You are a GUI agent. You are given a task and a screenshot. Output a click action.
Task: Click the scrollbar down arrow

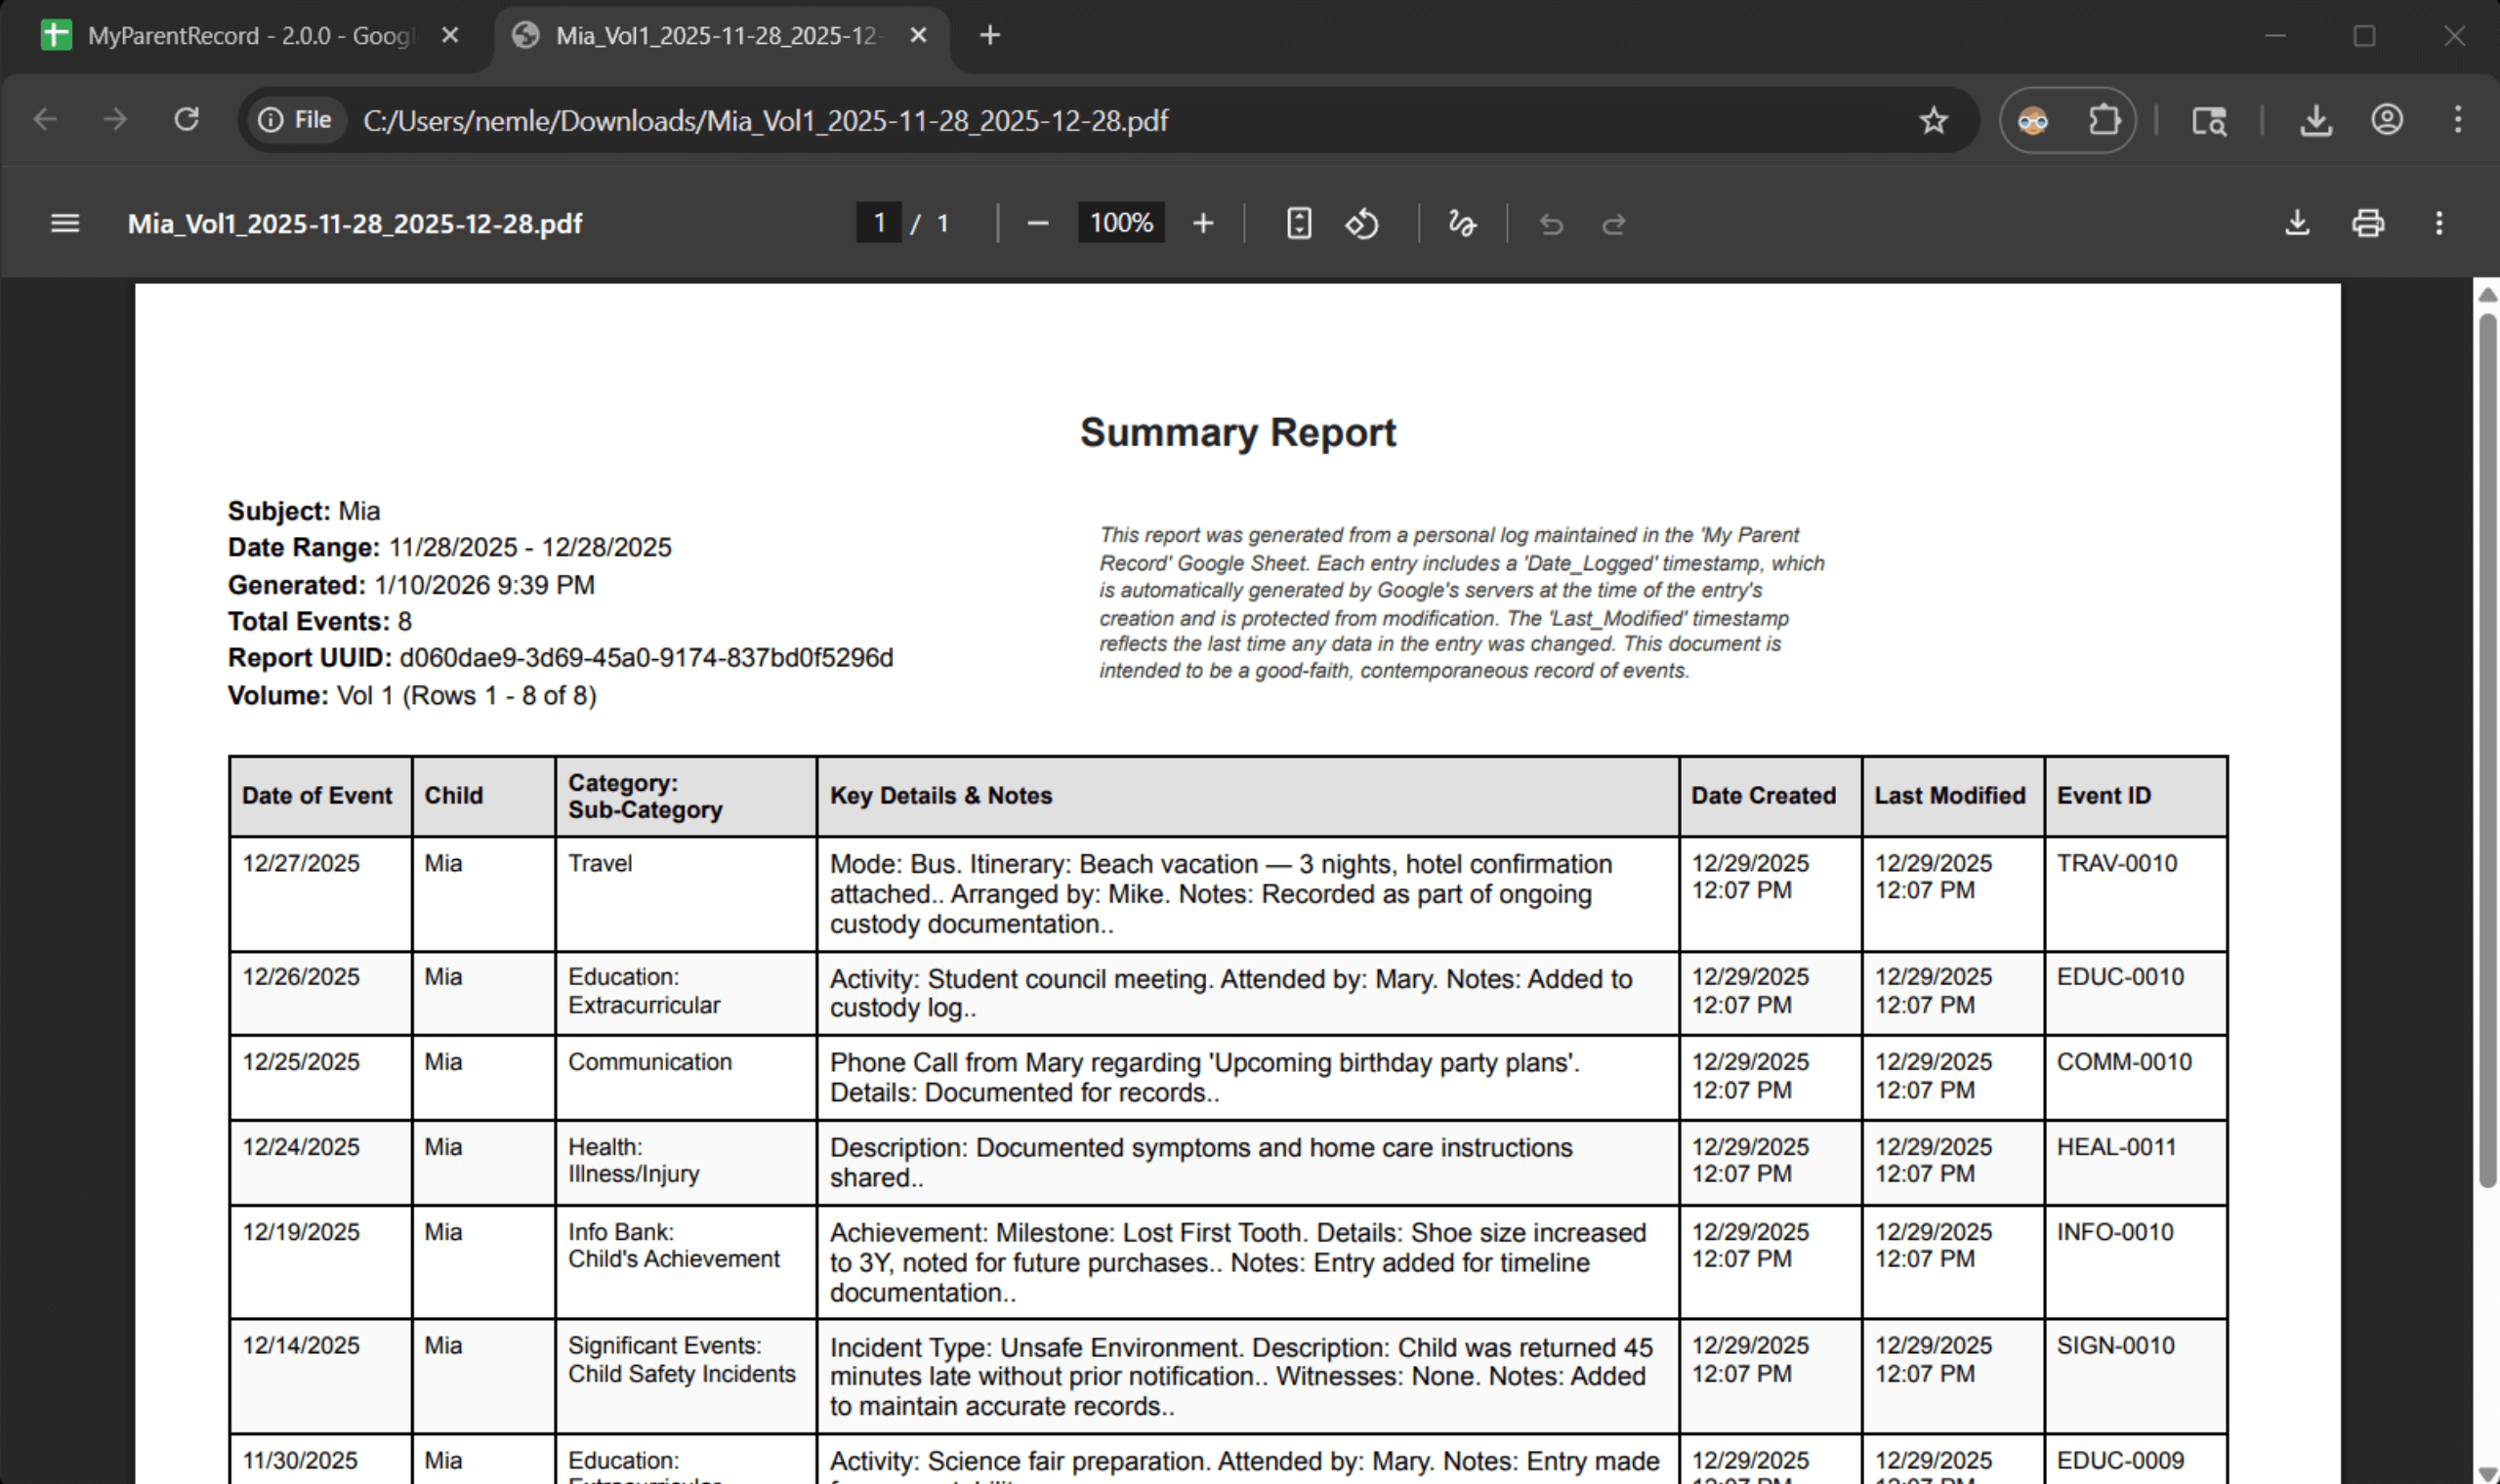2487,1473
